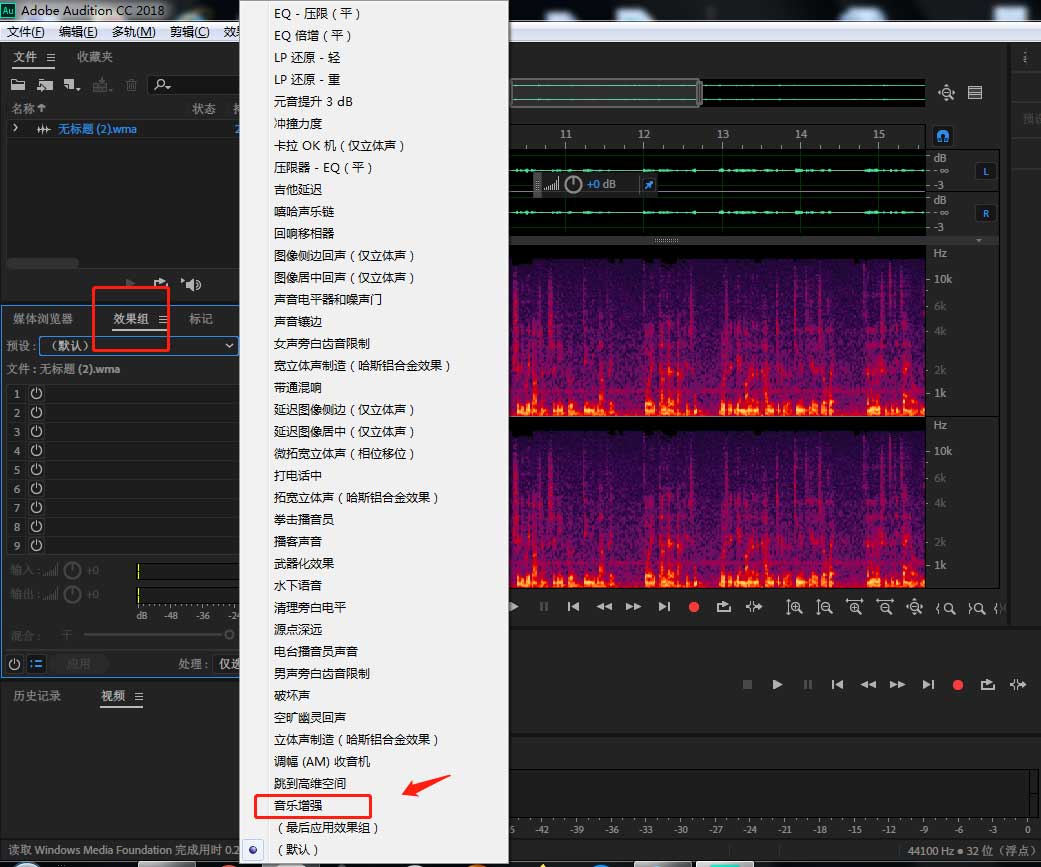Switch to the 收藏夹 tab
Viewport: 1041px width, 867px height.
[95, 57]
